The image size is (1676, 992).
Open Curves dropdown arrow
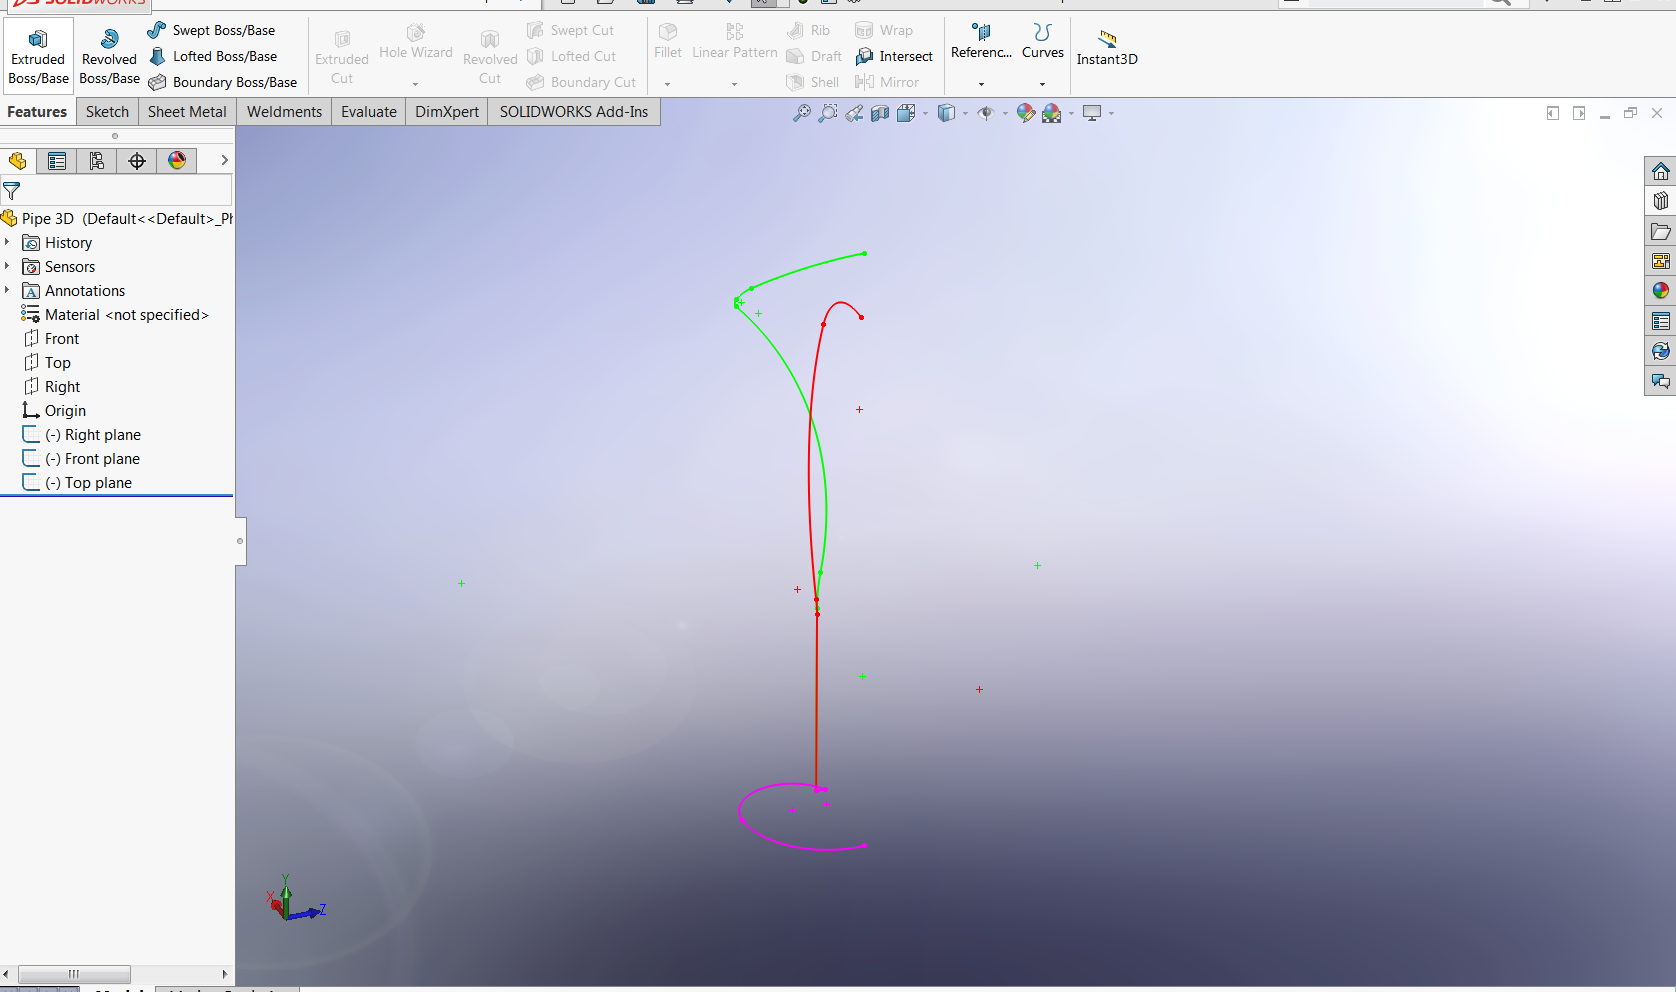pos(1042,84)
